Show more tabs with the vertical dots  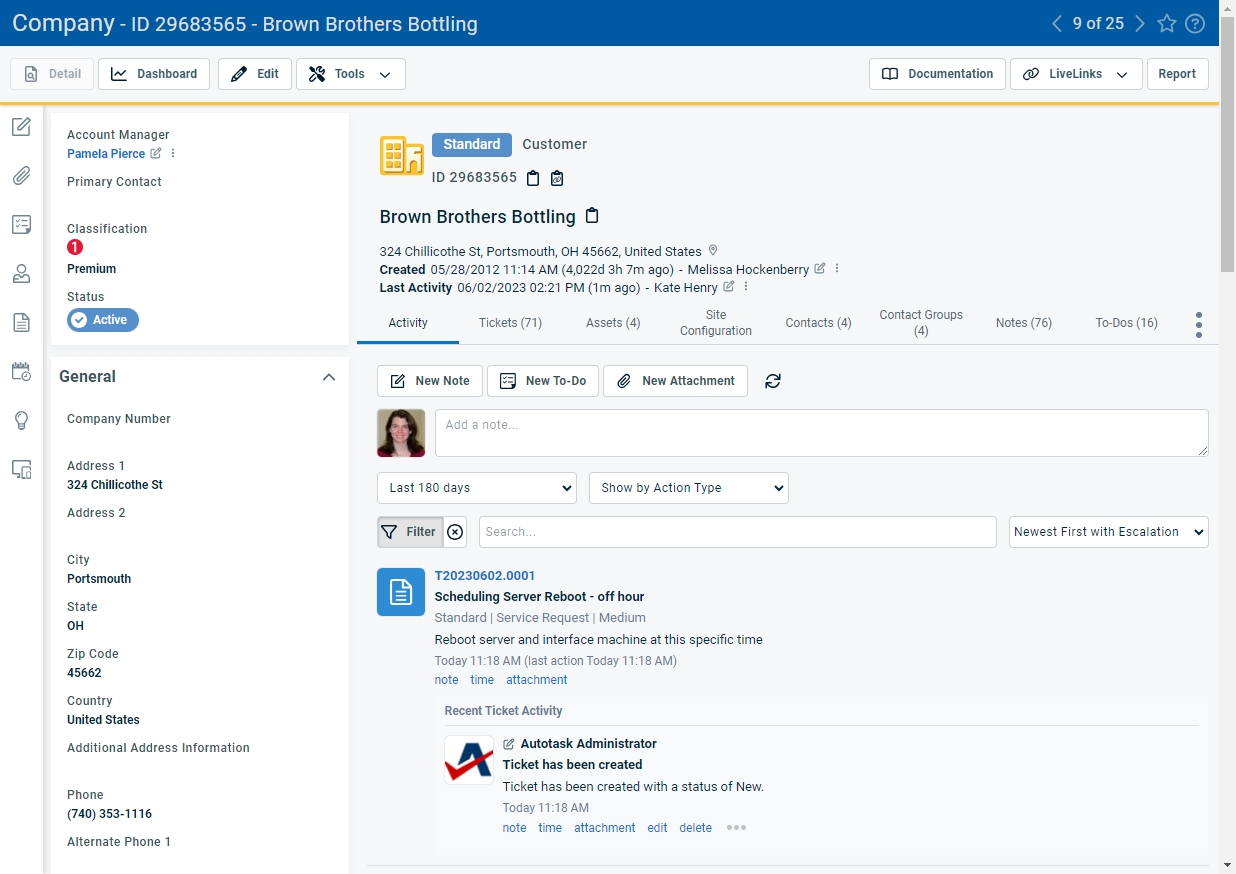1199,324
